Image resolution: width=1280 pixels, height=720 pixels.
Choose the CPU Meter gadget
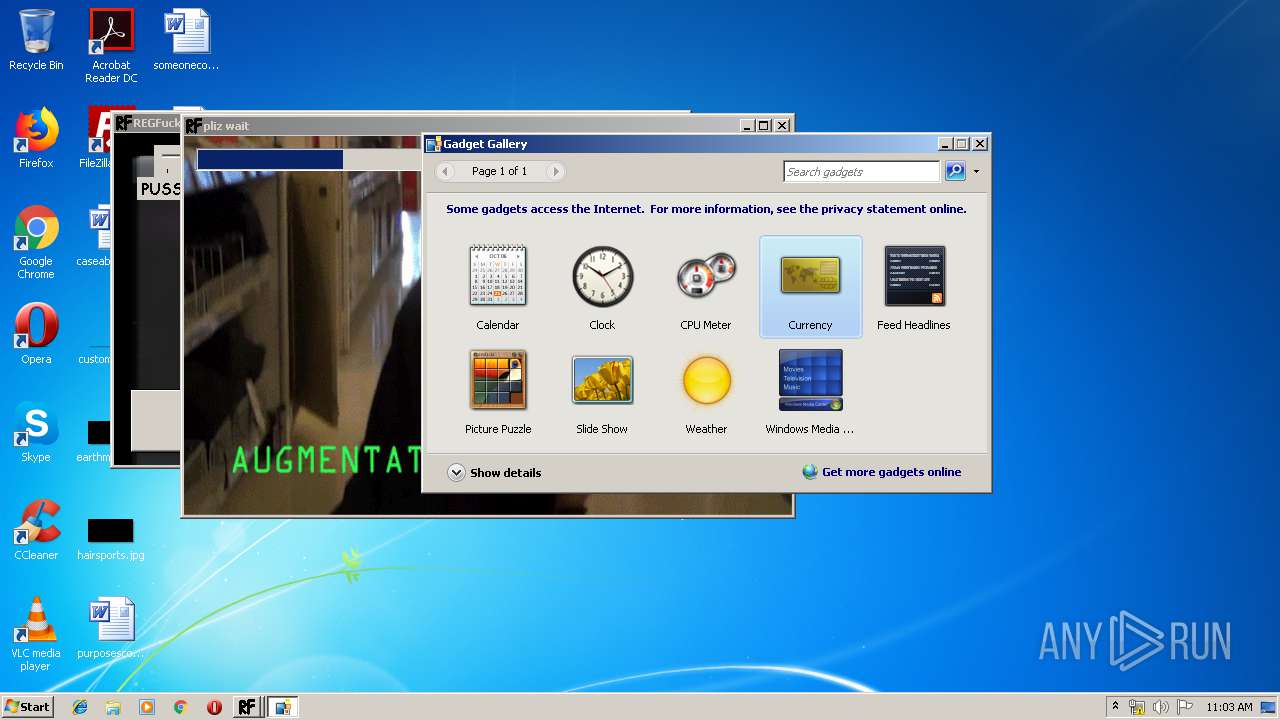[x=706, y=287]
